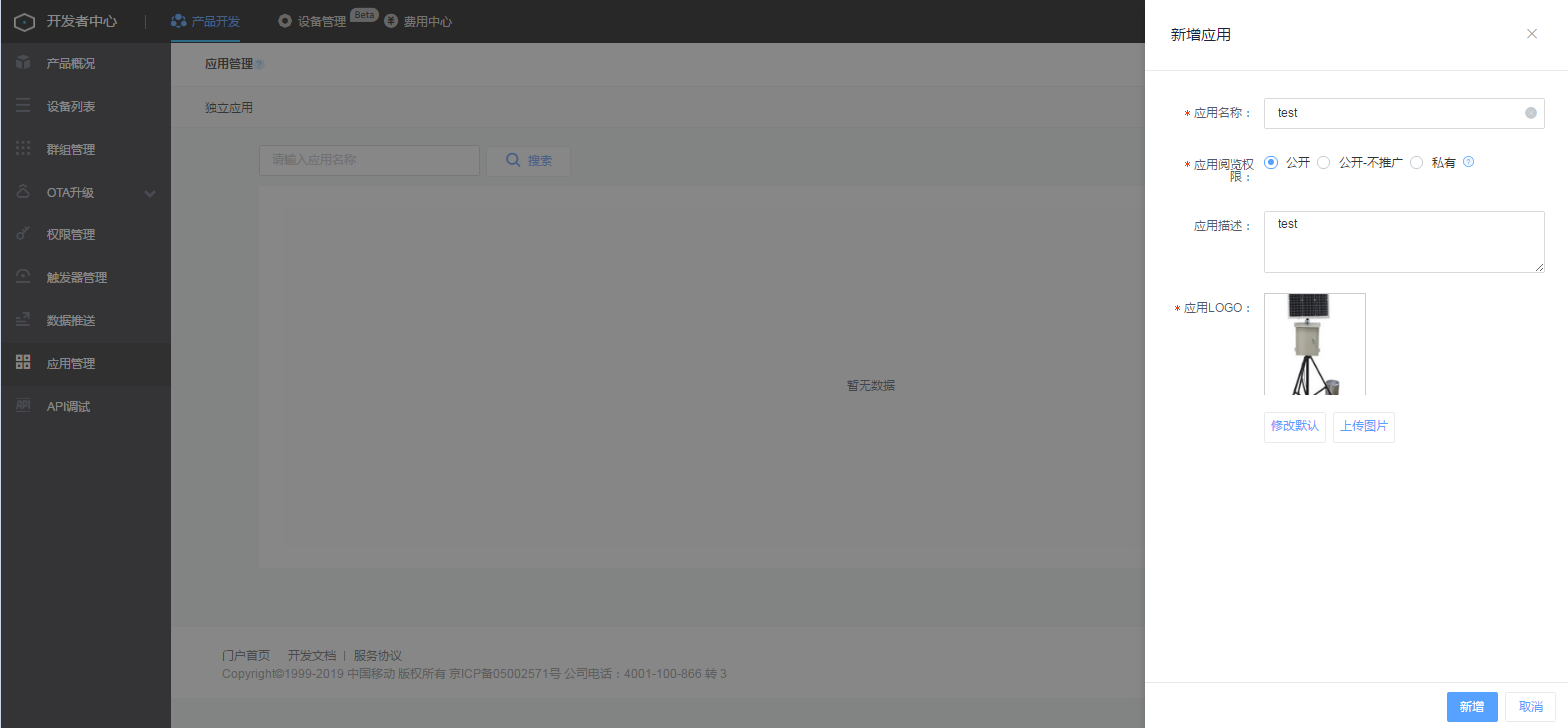Click the 产品概况 cube icon in sidebar
Image resolution: width=1568 pixels, height=728 pixels.
point(23,63)
